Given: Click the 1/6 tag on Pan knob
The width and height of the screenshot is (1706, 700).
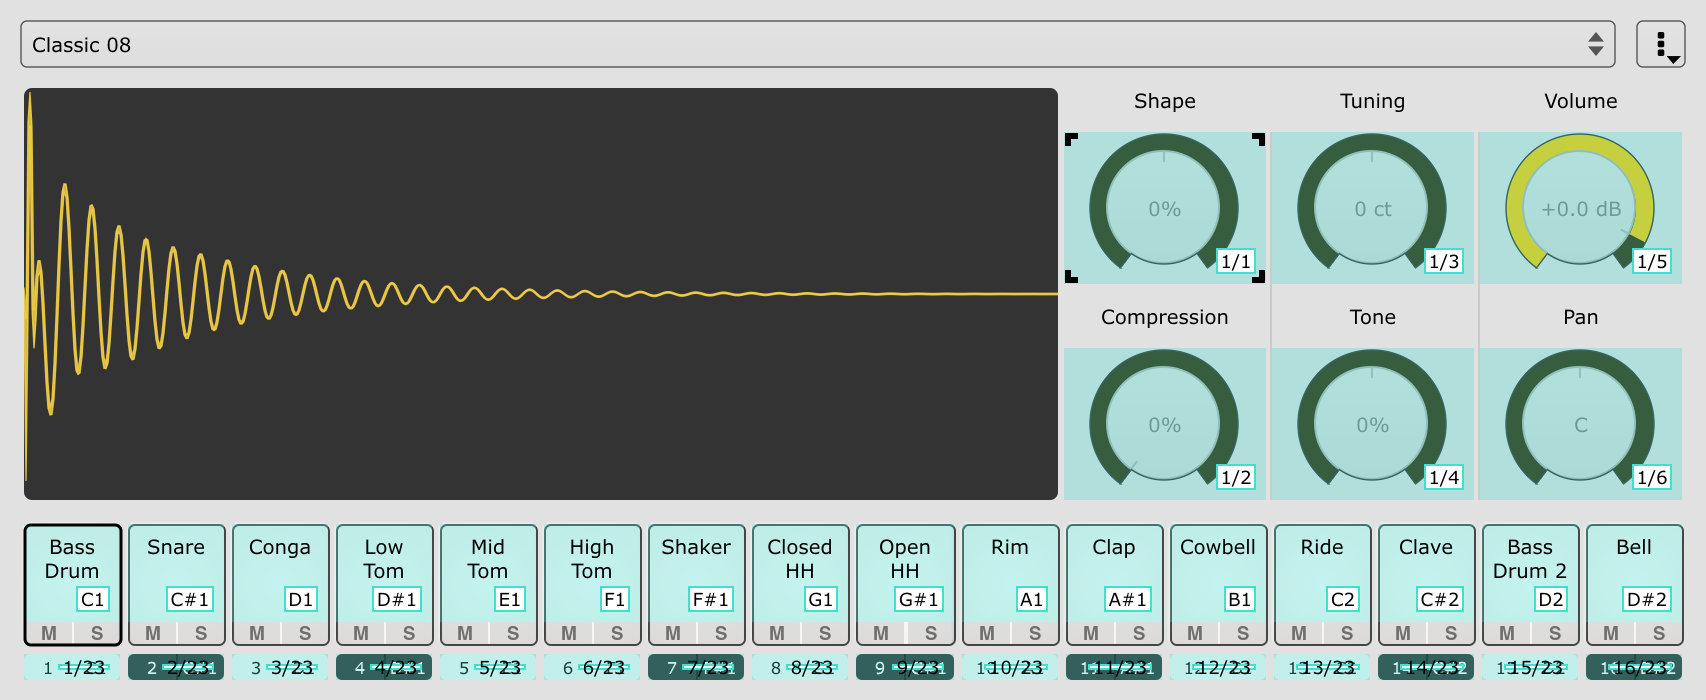Looking at the screenshot, I should tap(1652, 477).
